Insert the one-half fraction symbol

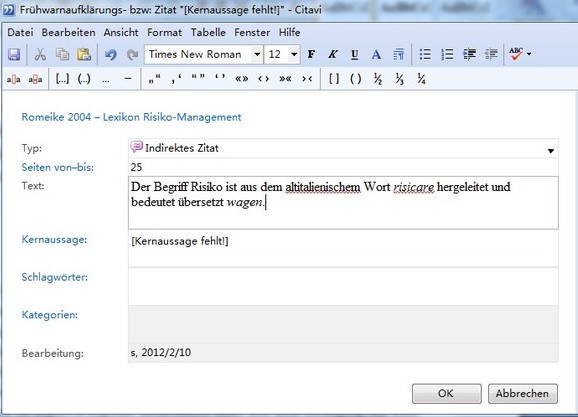coord(378,79)
